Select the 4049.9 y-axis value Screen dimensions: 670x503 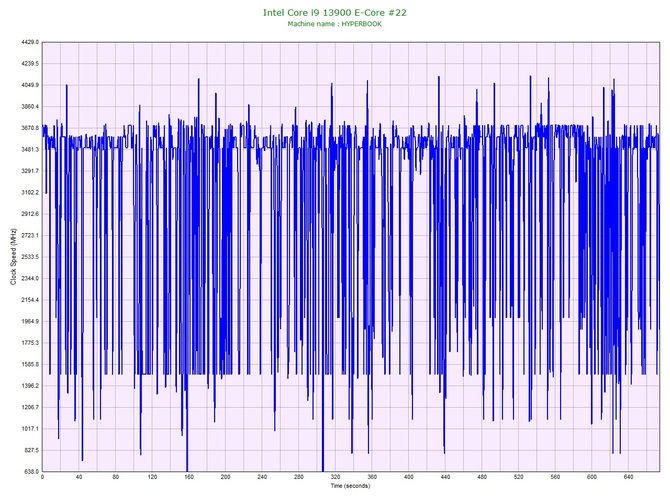(x=30, y=85)
